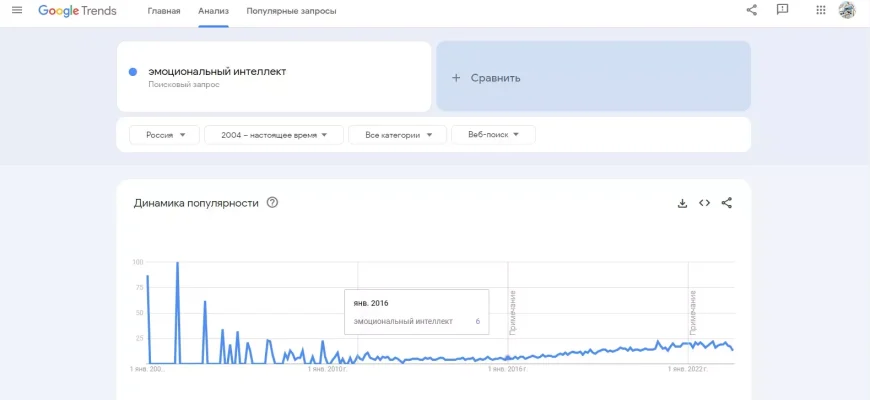This screenshot has width=870, height=400.
Task: Edit the эмоциональный интеллект search term
Action: [x=217, y=72]
